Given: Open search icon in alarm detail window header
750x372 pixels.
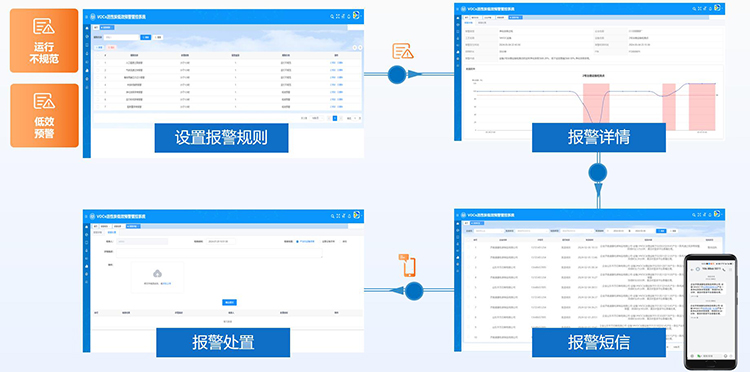Looking at the screenshot, I should [694, 9].
